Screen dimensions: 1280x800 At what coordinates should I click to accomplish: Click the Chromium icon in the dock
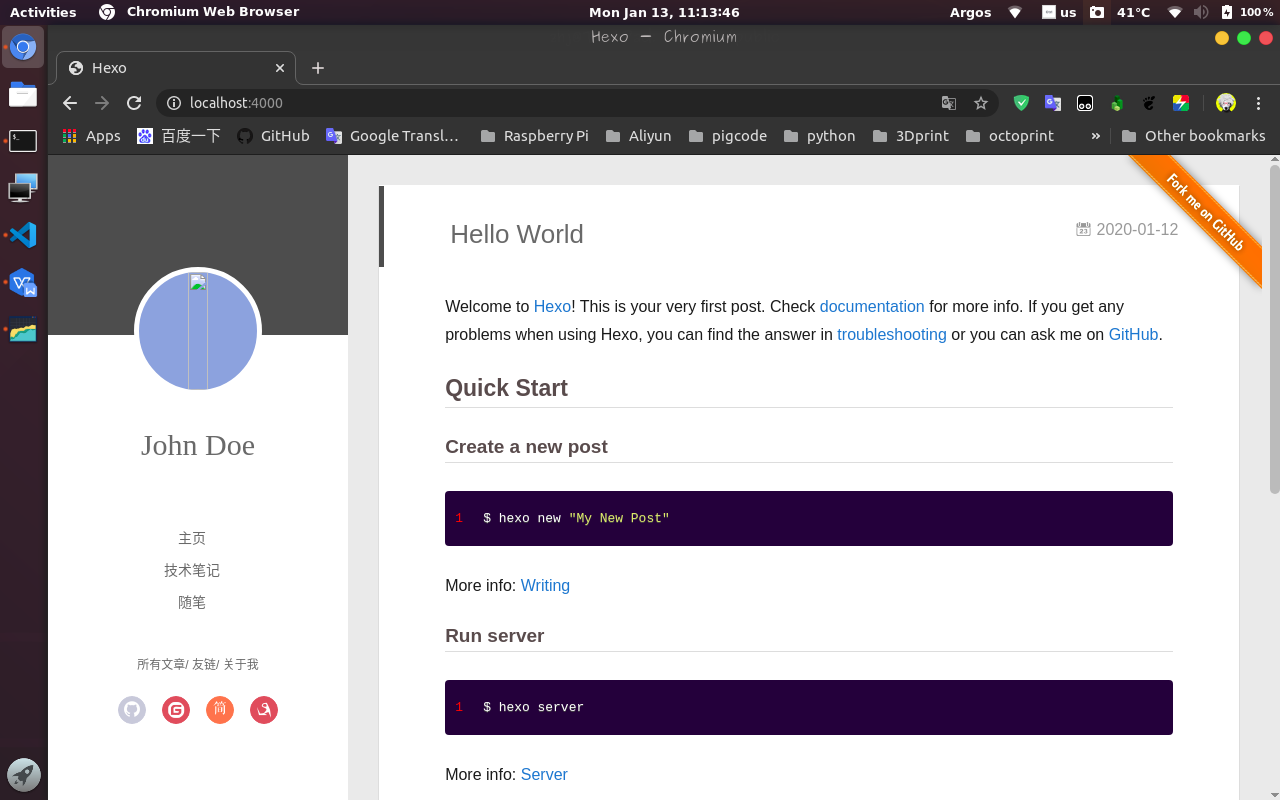23,47
